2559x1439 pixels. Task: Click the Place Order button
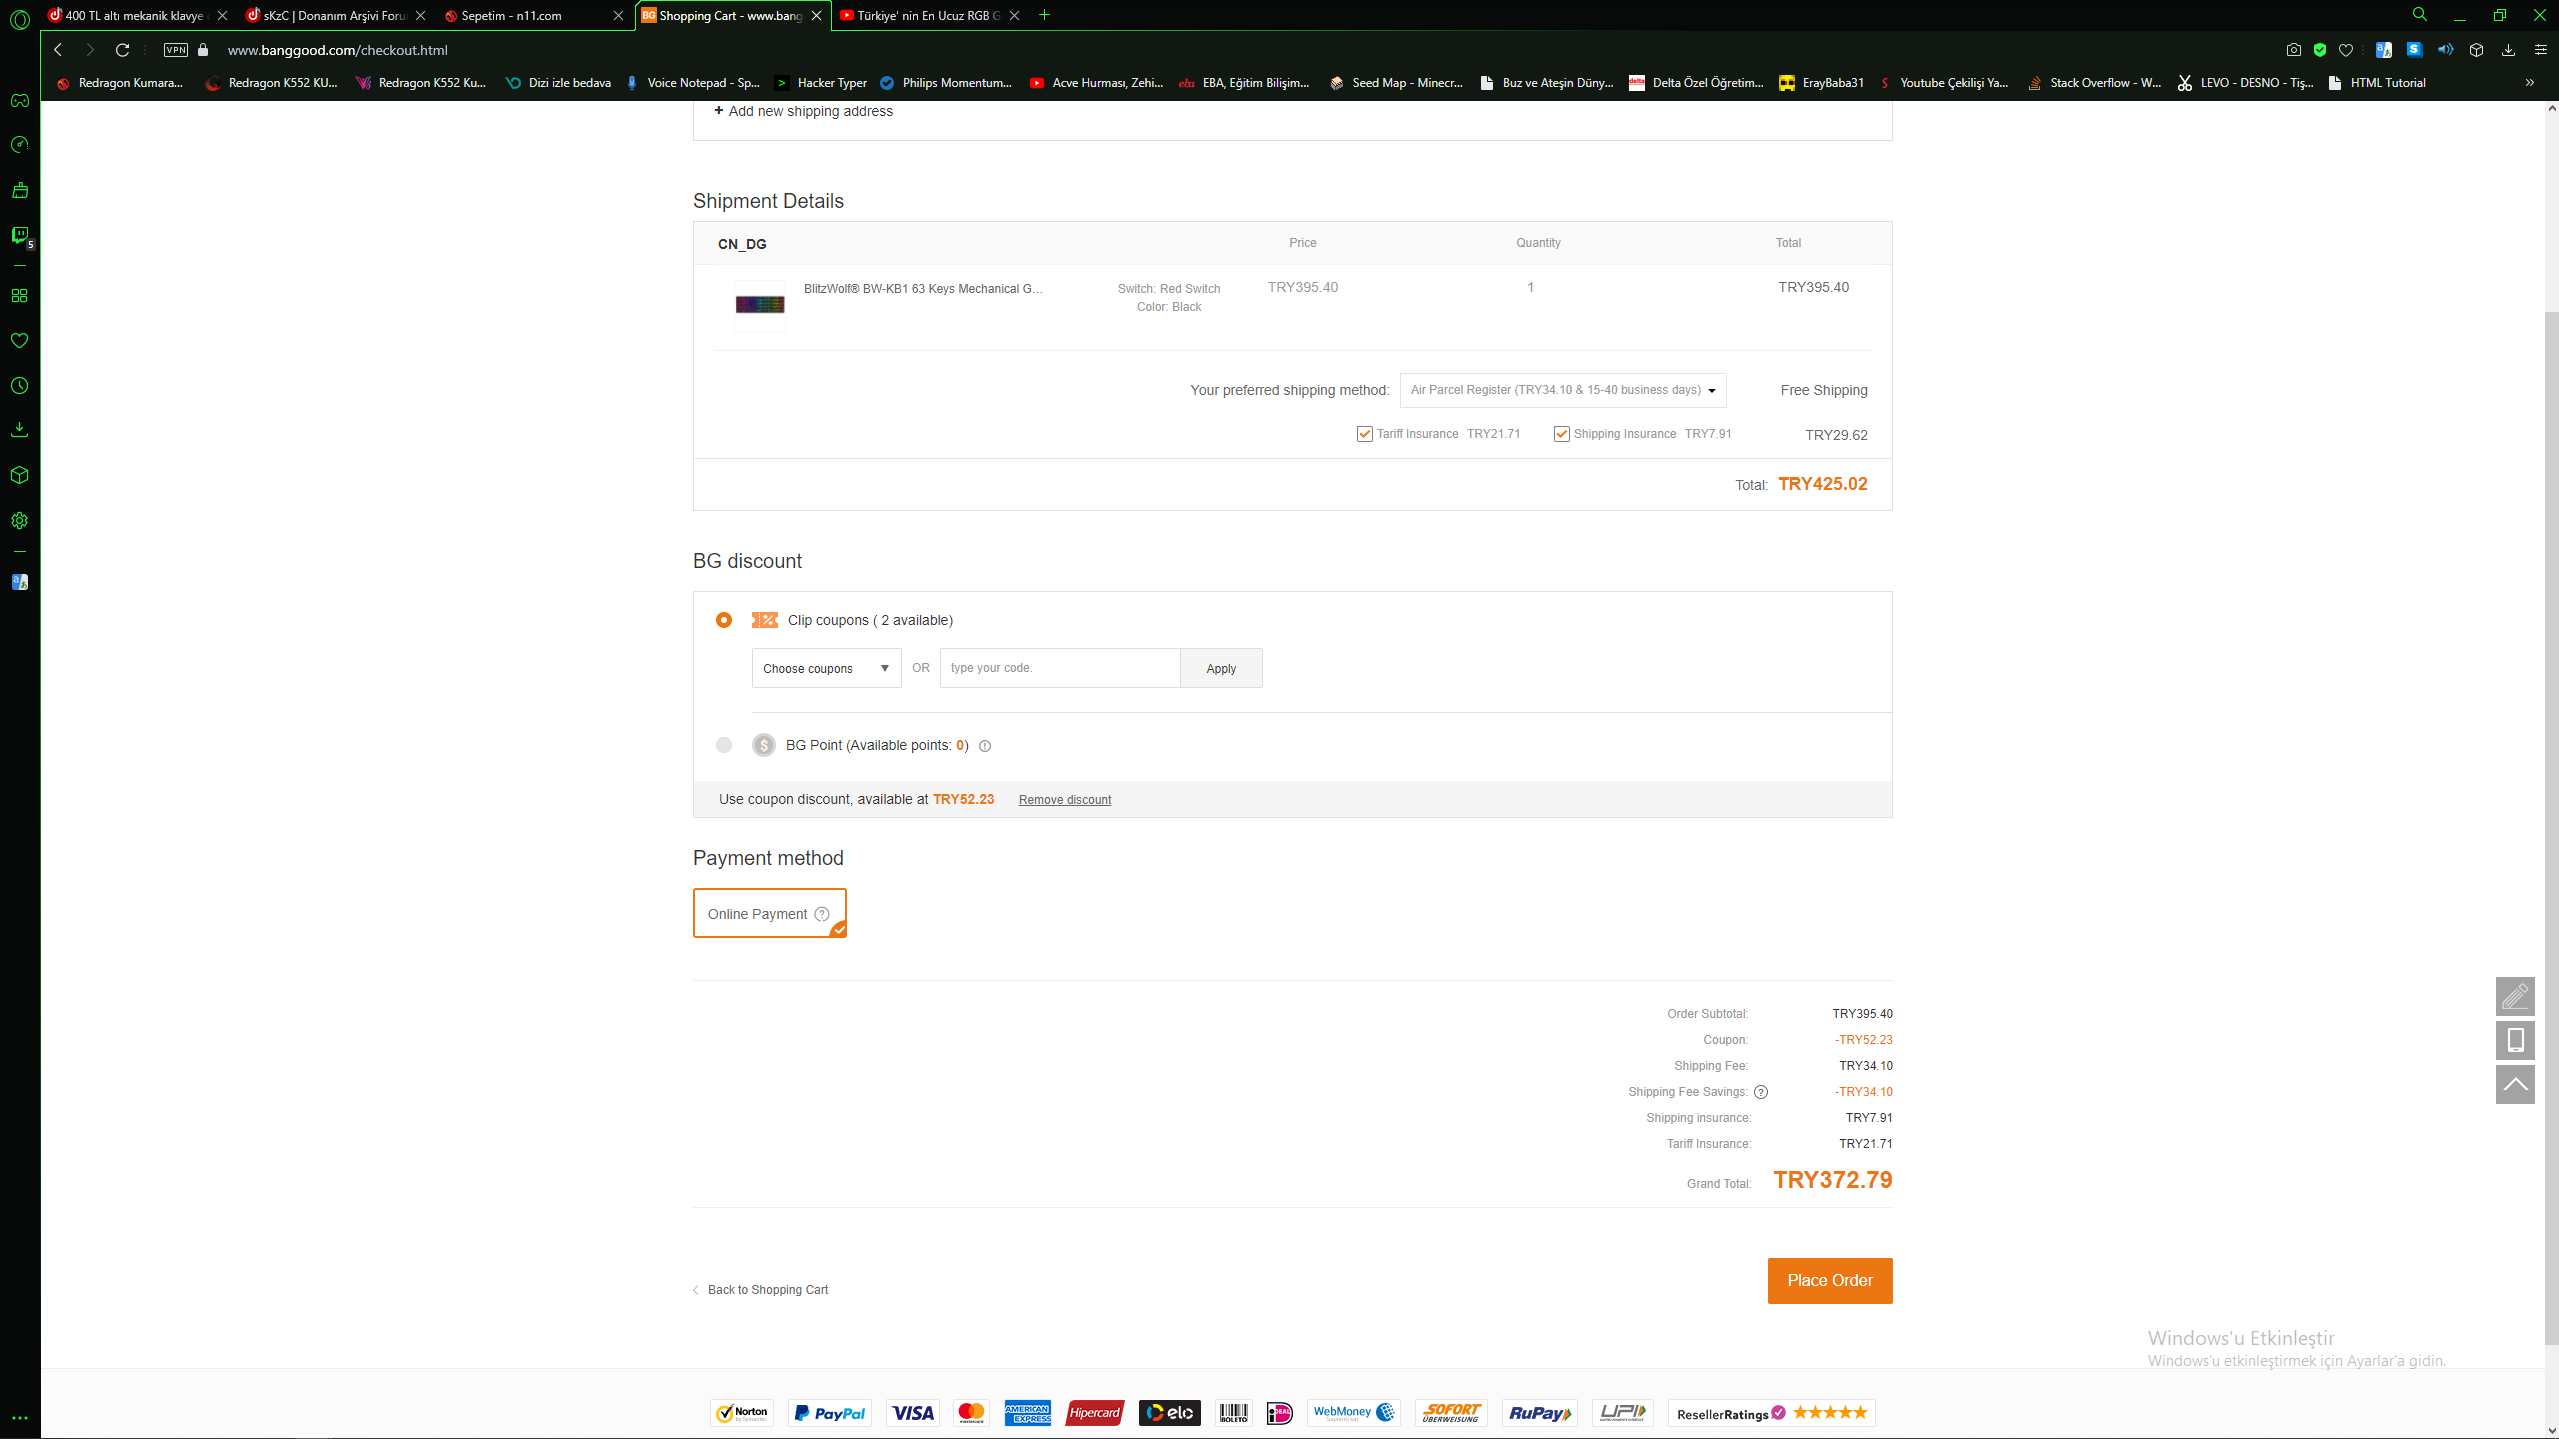click(x=1829, y=1280)
